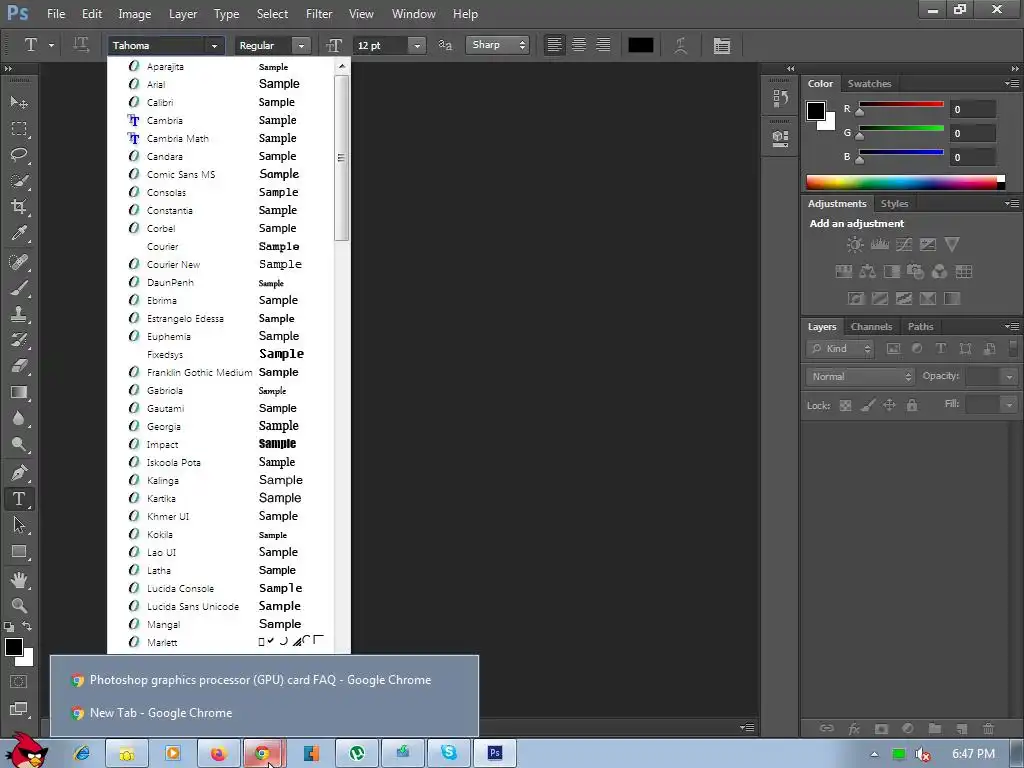Screen dimensions: 1024x768
Task: Click the text color swatch in options bar
Action: point(641,45)
